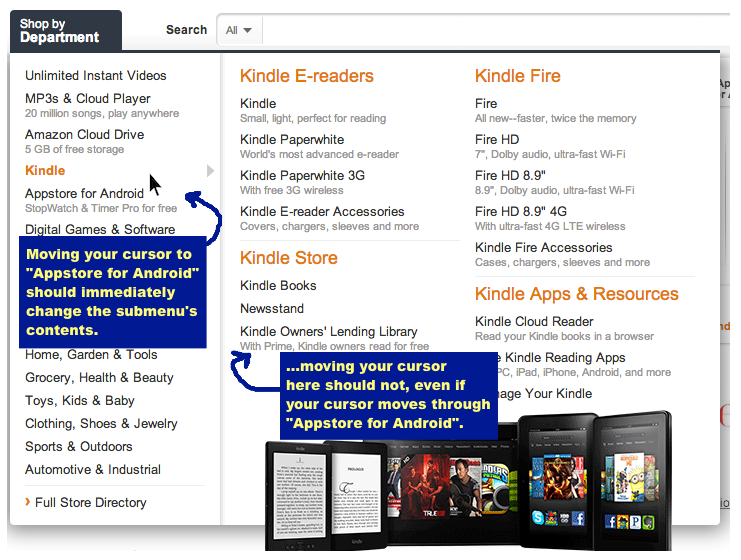This screenshot has height=560, width=741.
Task: Select MP3s & Cloud Player department
Action: [x=87, y=98]
